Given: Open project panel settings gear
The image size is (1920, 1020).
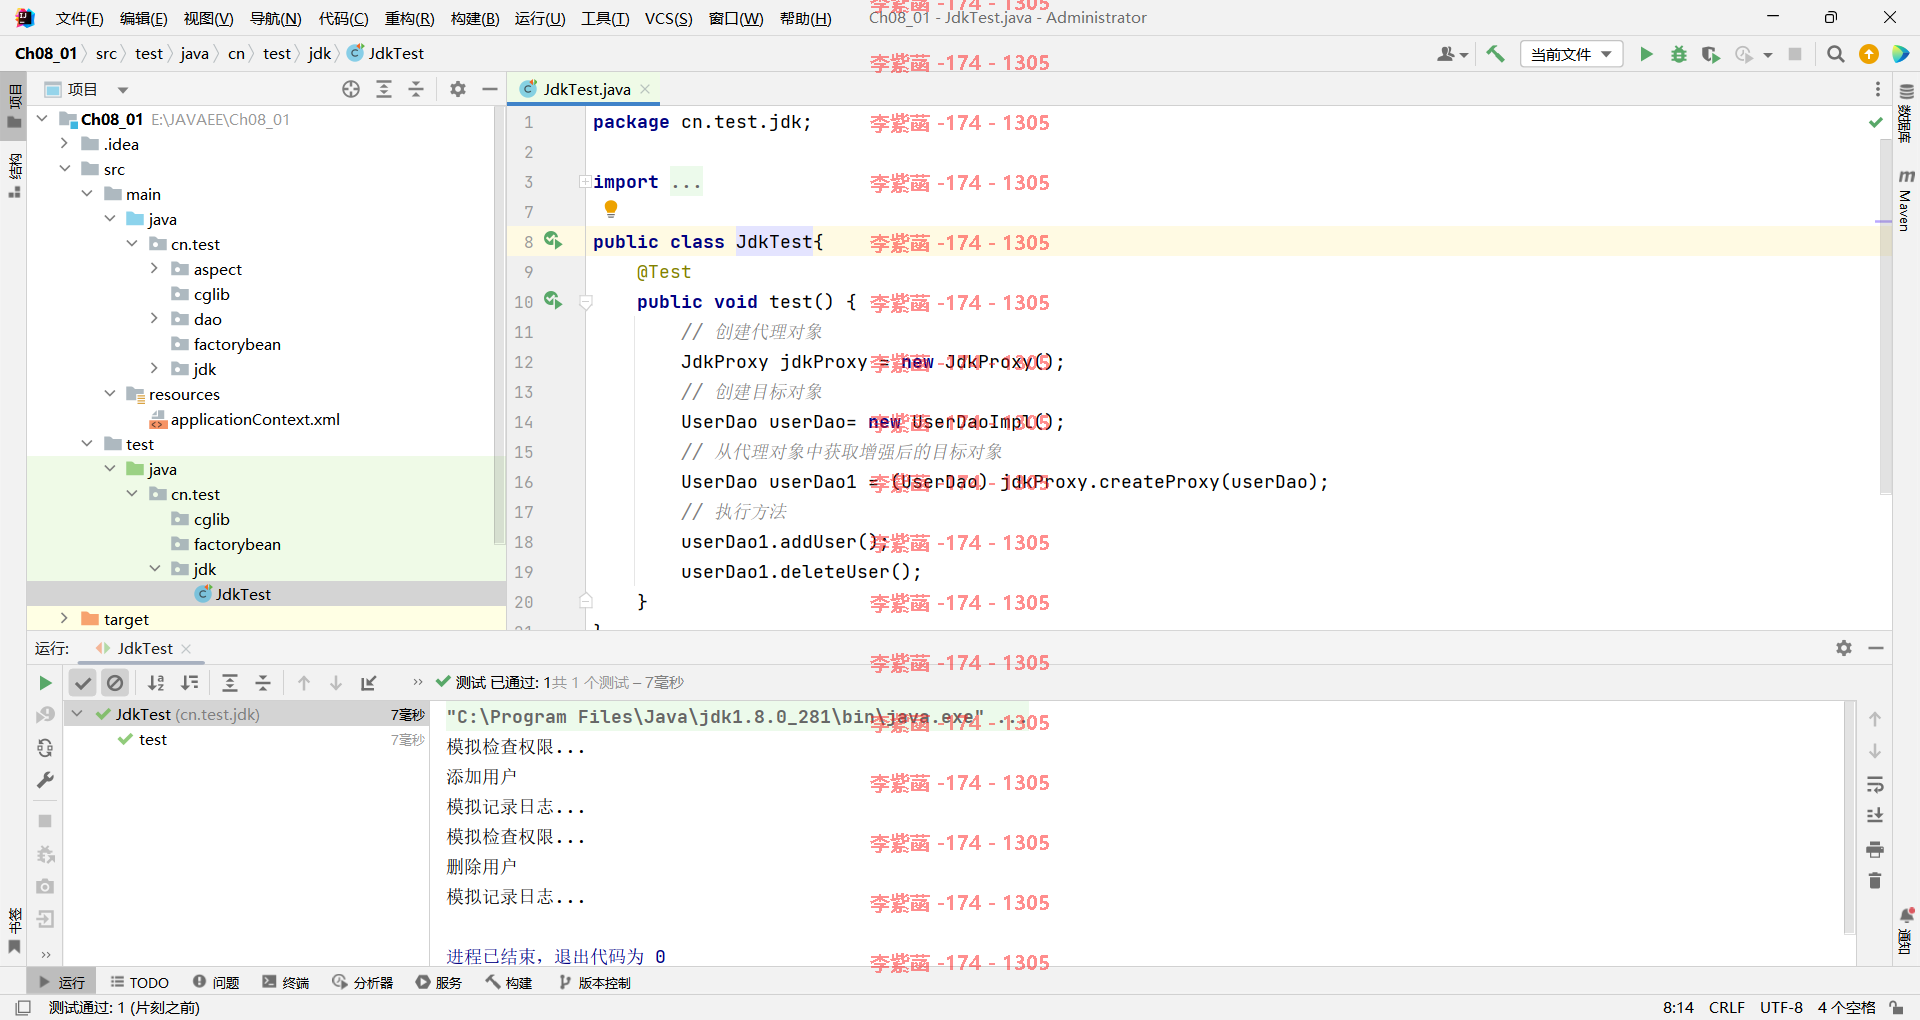Looking at the screenshot, I should [x=458, y=89].
